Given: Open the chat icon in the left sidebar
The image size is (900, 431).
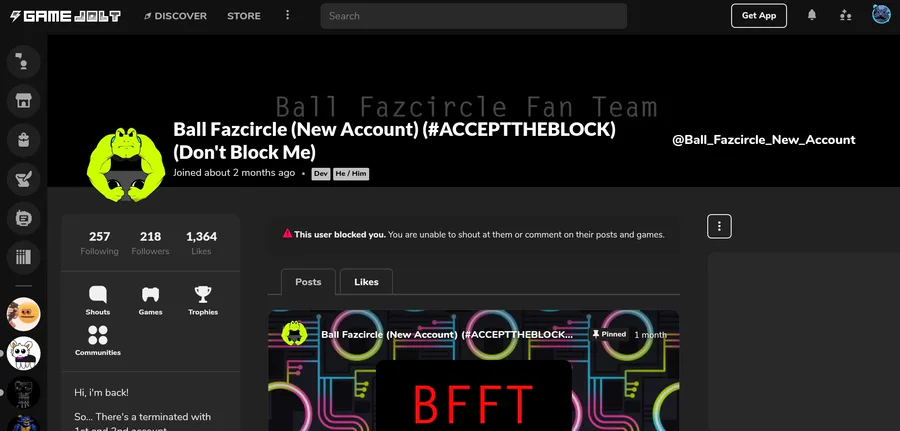Looking at the screenshot, I should point(24,62).
